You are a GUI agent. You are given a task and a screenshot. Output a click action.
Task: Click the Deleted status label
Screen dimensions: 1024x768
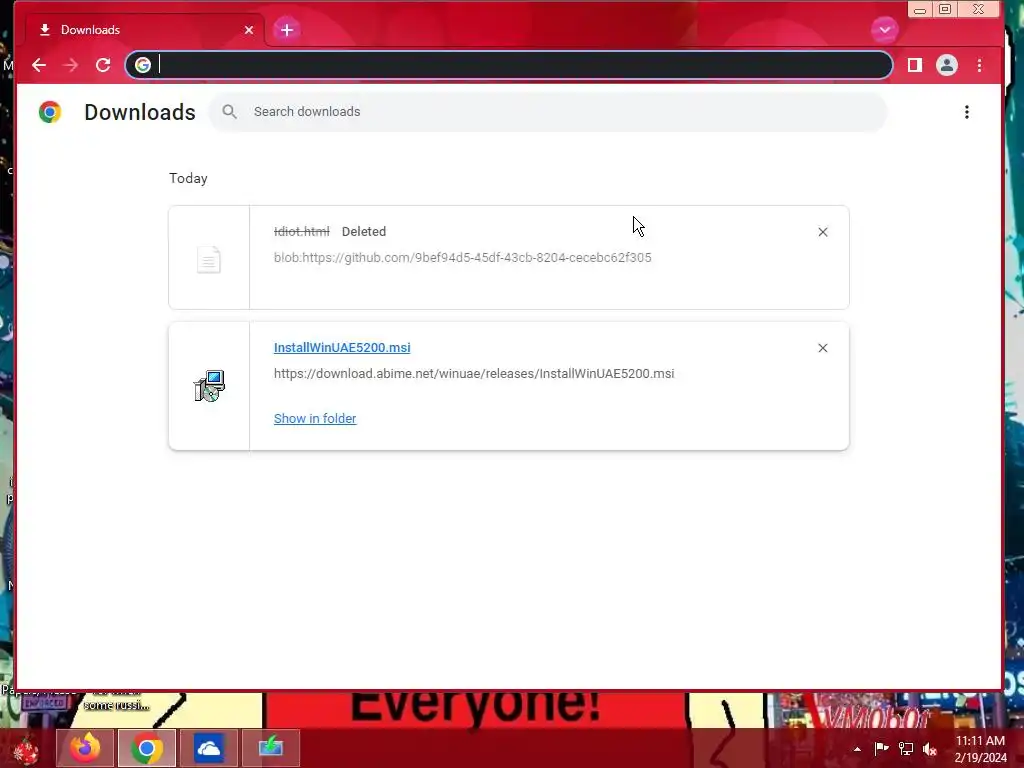click(x=364, y=232)
